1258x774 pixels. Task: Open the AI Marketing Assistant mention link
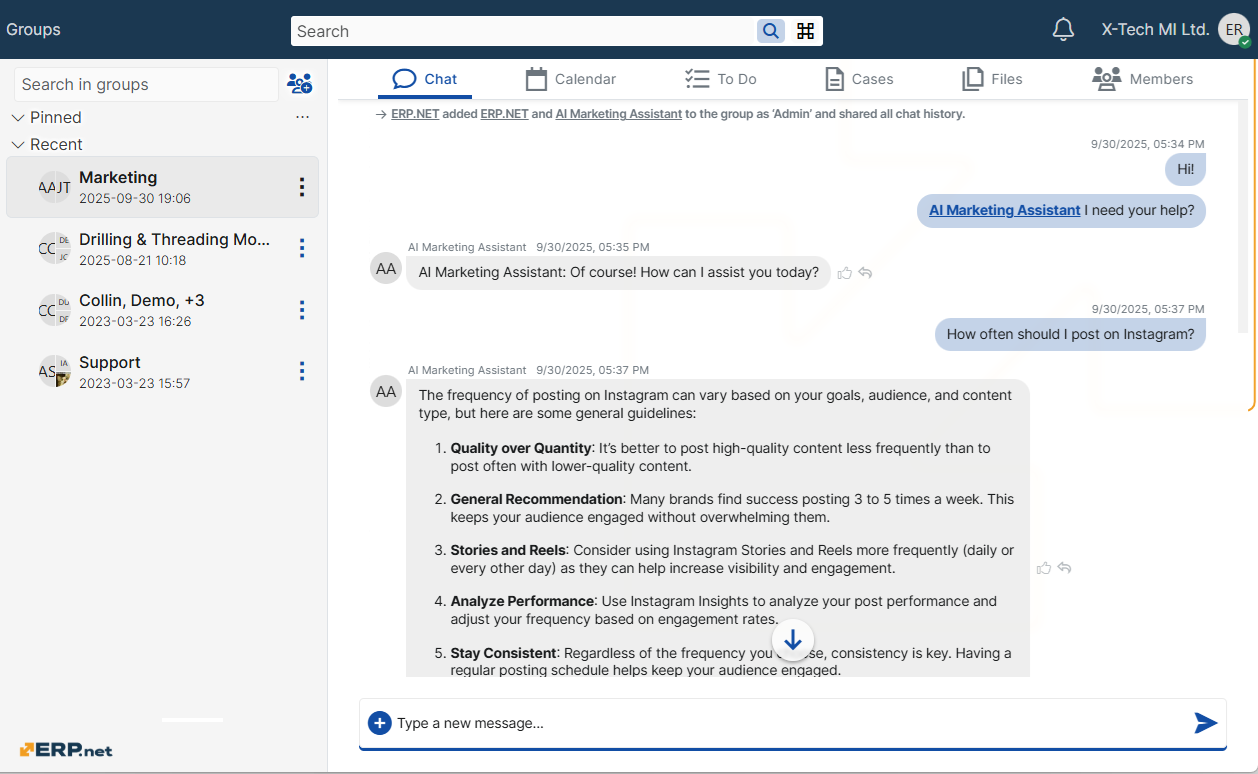(x=1004, y=210)
